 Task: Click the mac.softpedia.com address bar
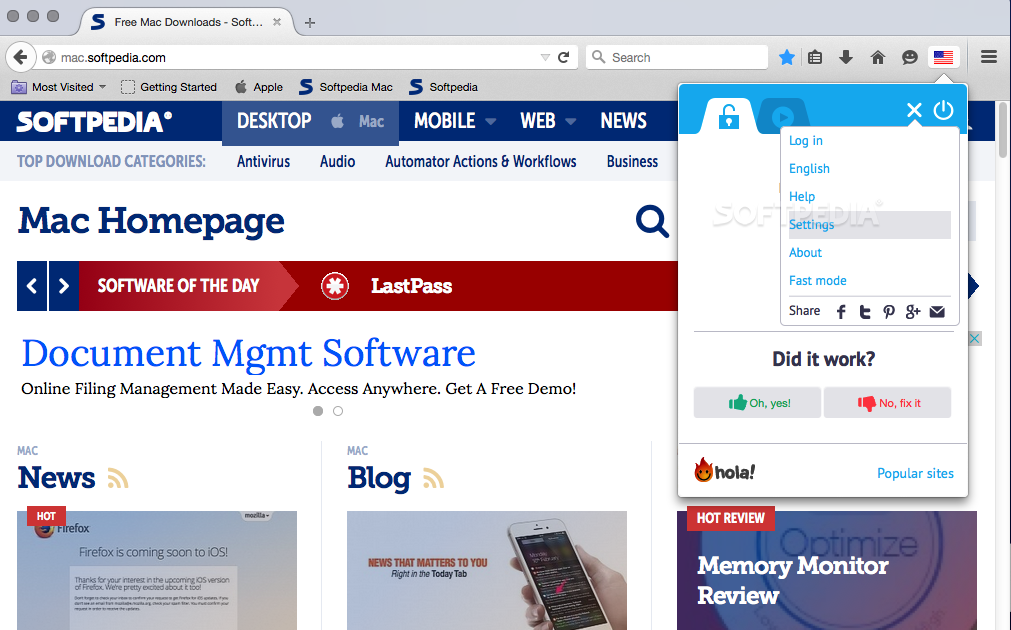click(x=290, y=57)
